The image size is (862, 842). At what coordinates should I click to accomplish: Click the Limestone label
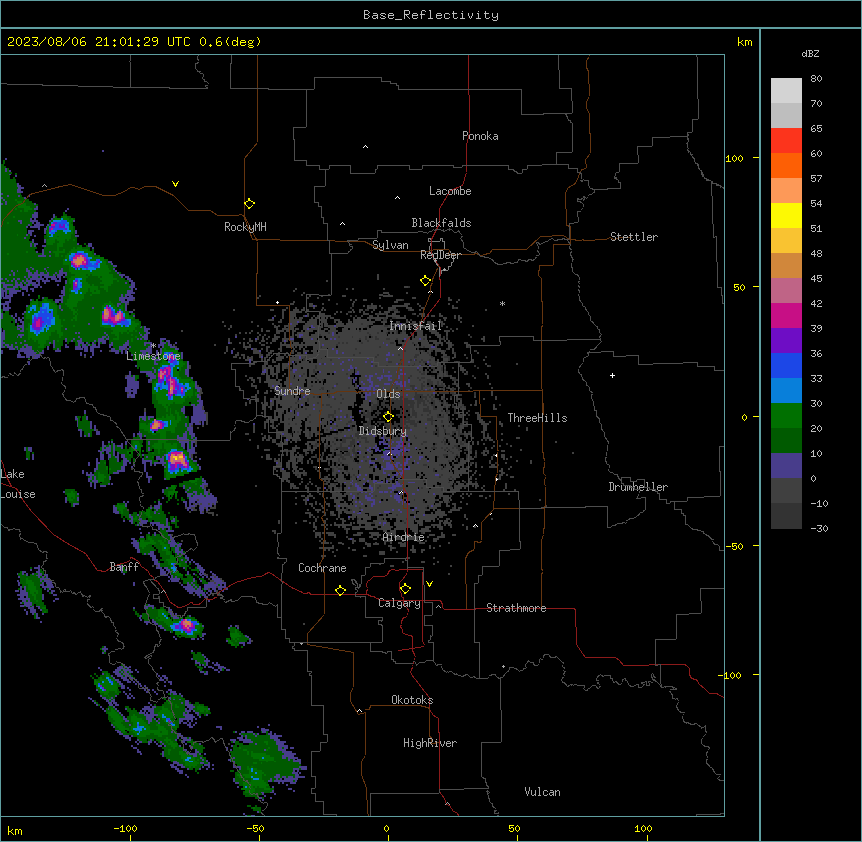point(153,356)
